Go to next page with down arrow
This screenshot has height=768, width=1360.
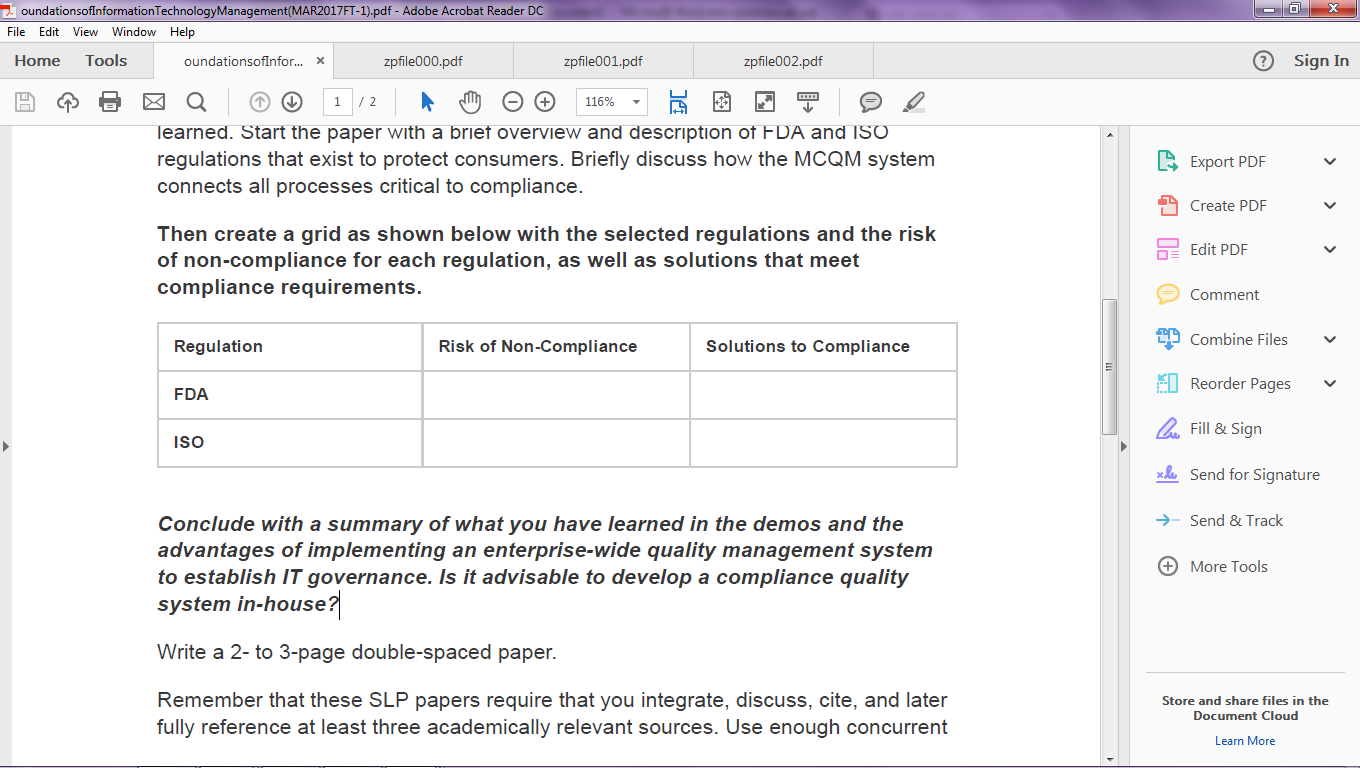click(x=291, y=101)
